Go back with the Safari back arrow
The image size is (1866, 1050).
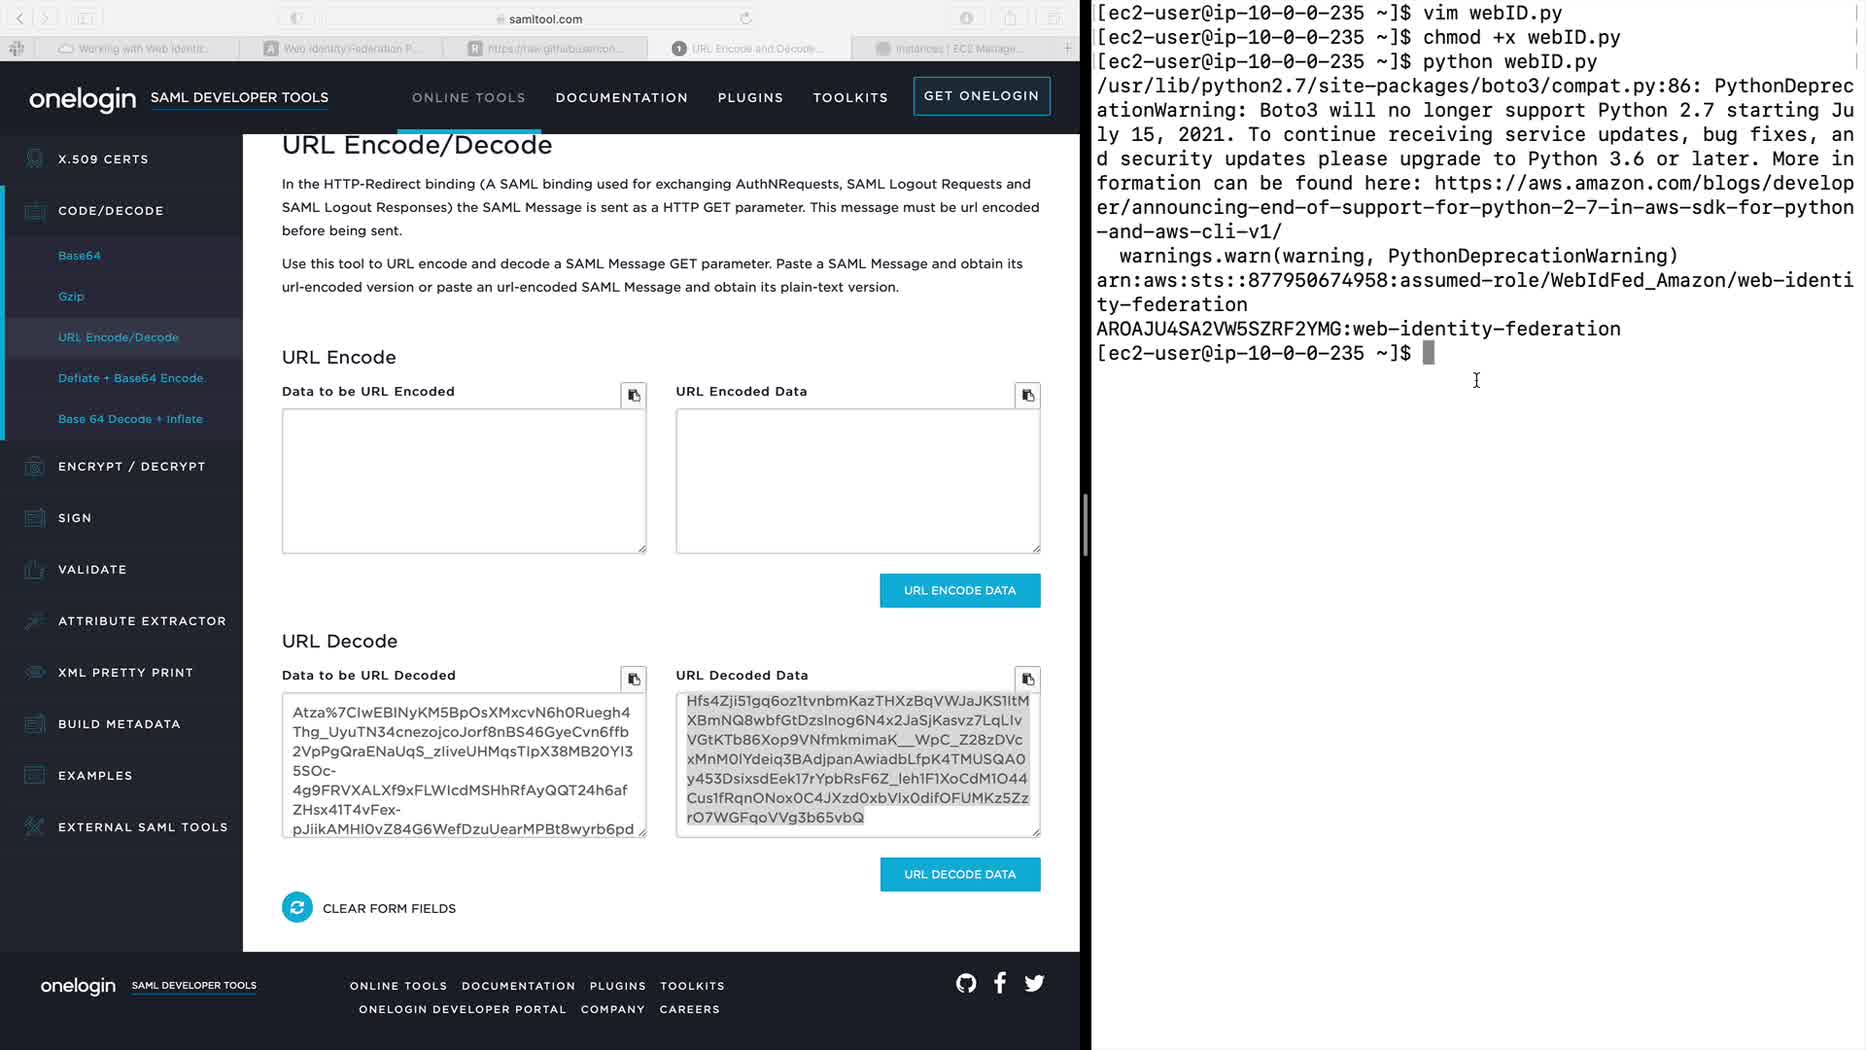point(19,18)
